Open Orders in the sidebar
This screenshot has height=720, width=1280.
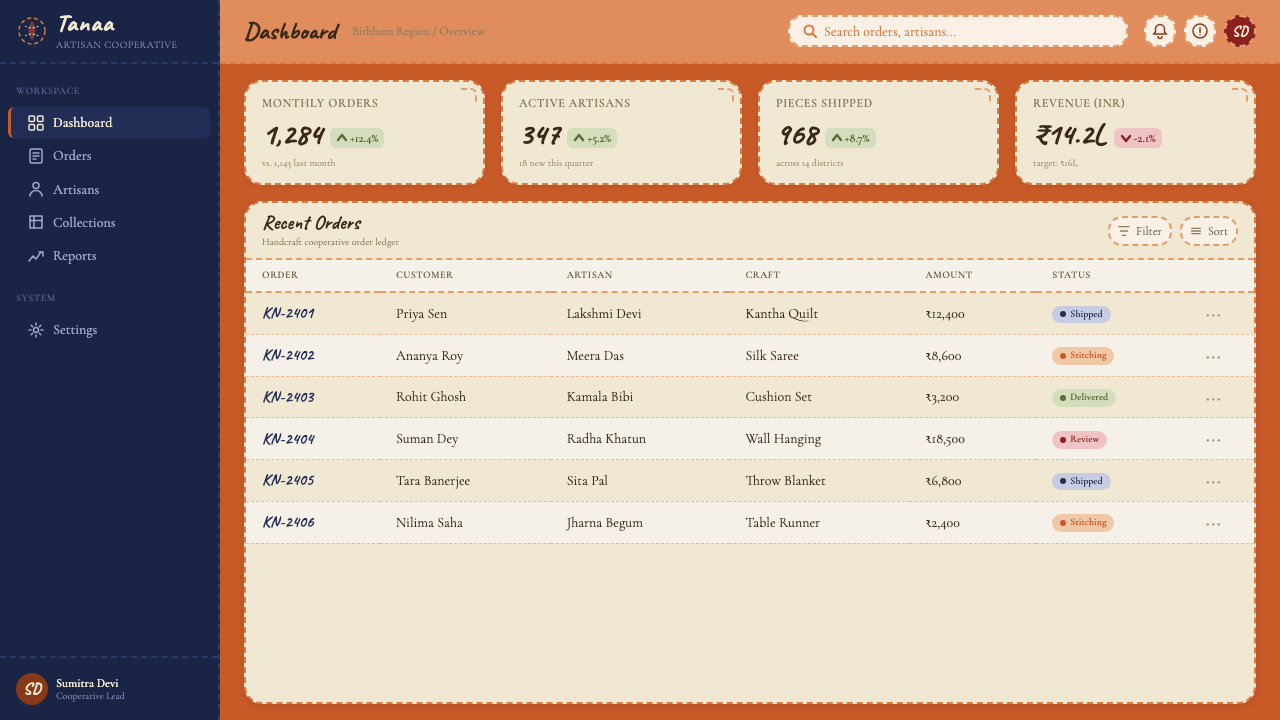(110, 156)
